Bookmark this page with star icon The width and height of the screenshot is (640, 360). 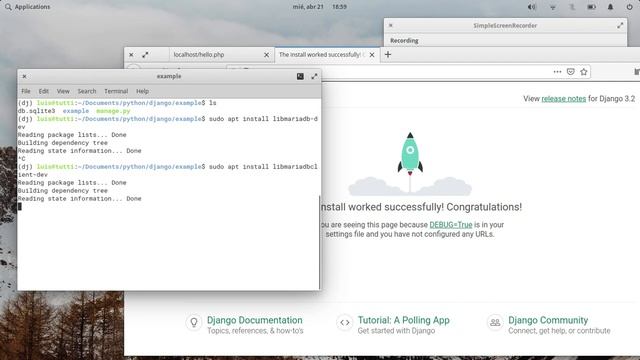tap(584, 72)
